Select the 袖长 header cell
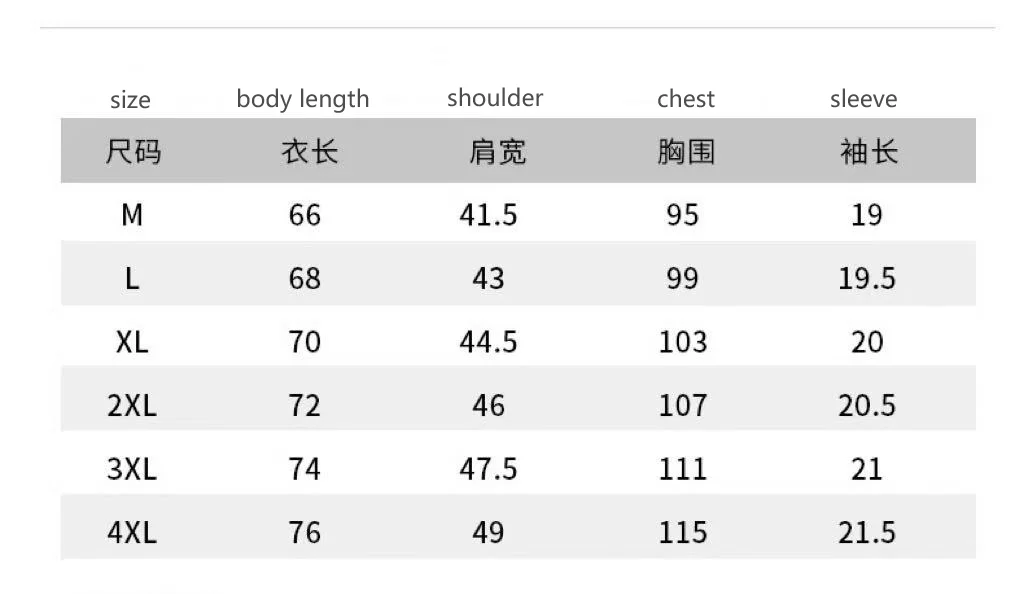1024x594 pixels. [x=869, y=152]
